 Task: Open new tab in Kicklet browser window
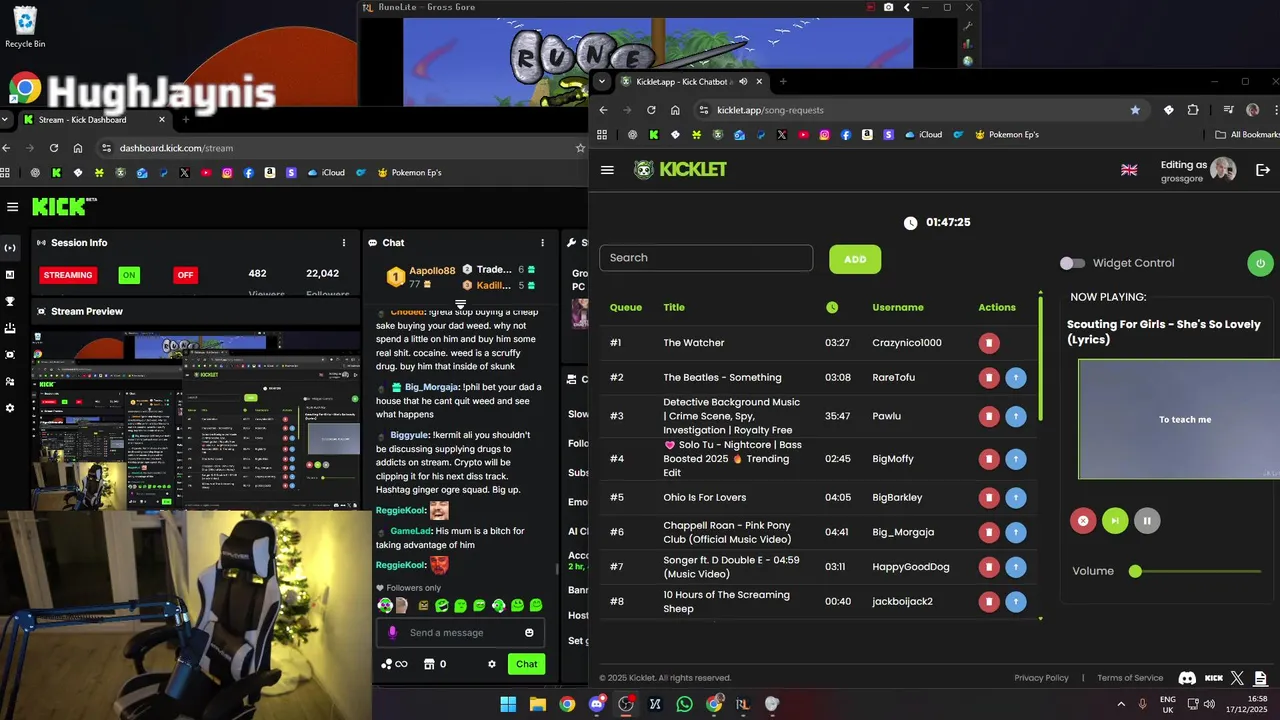pyautogui.click(x=783, y=82)
